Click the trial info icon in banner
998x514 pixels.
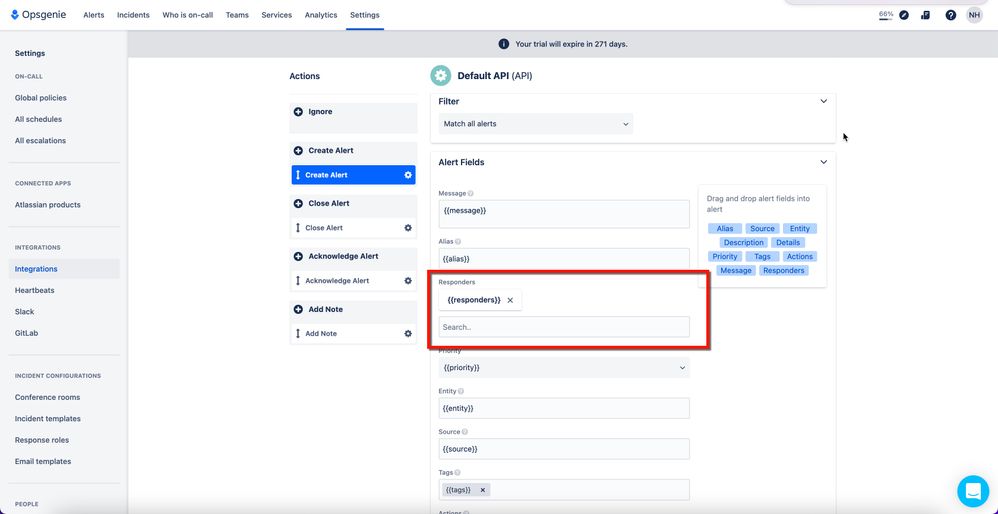(x=503, y=44)
